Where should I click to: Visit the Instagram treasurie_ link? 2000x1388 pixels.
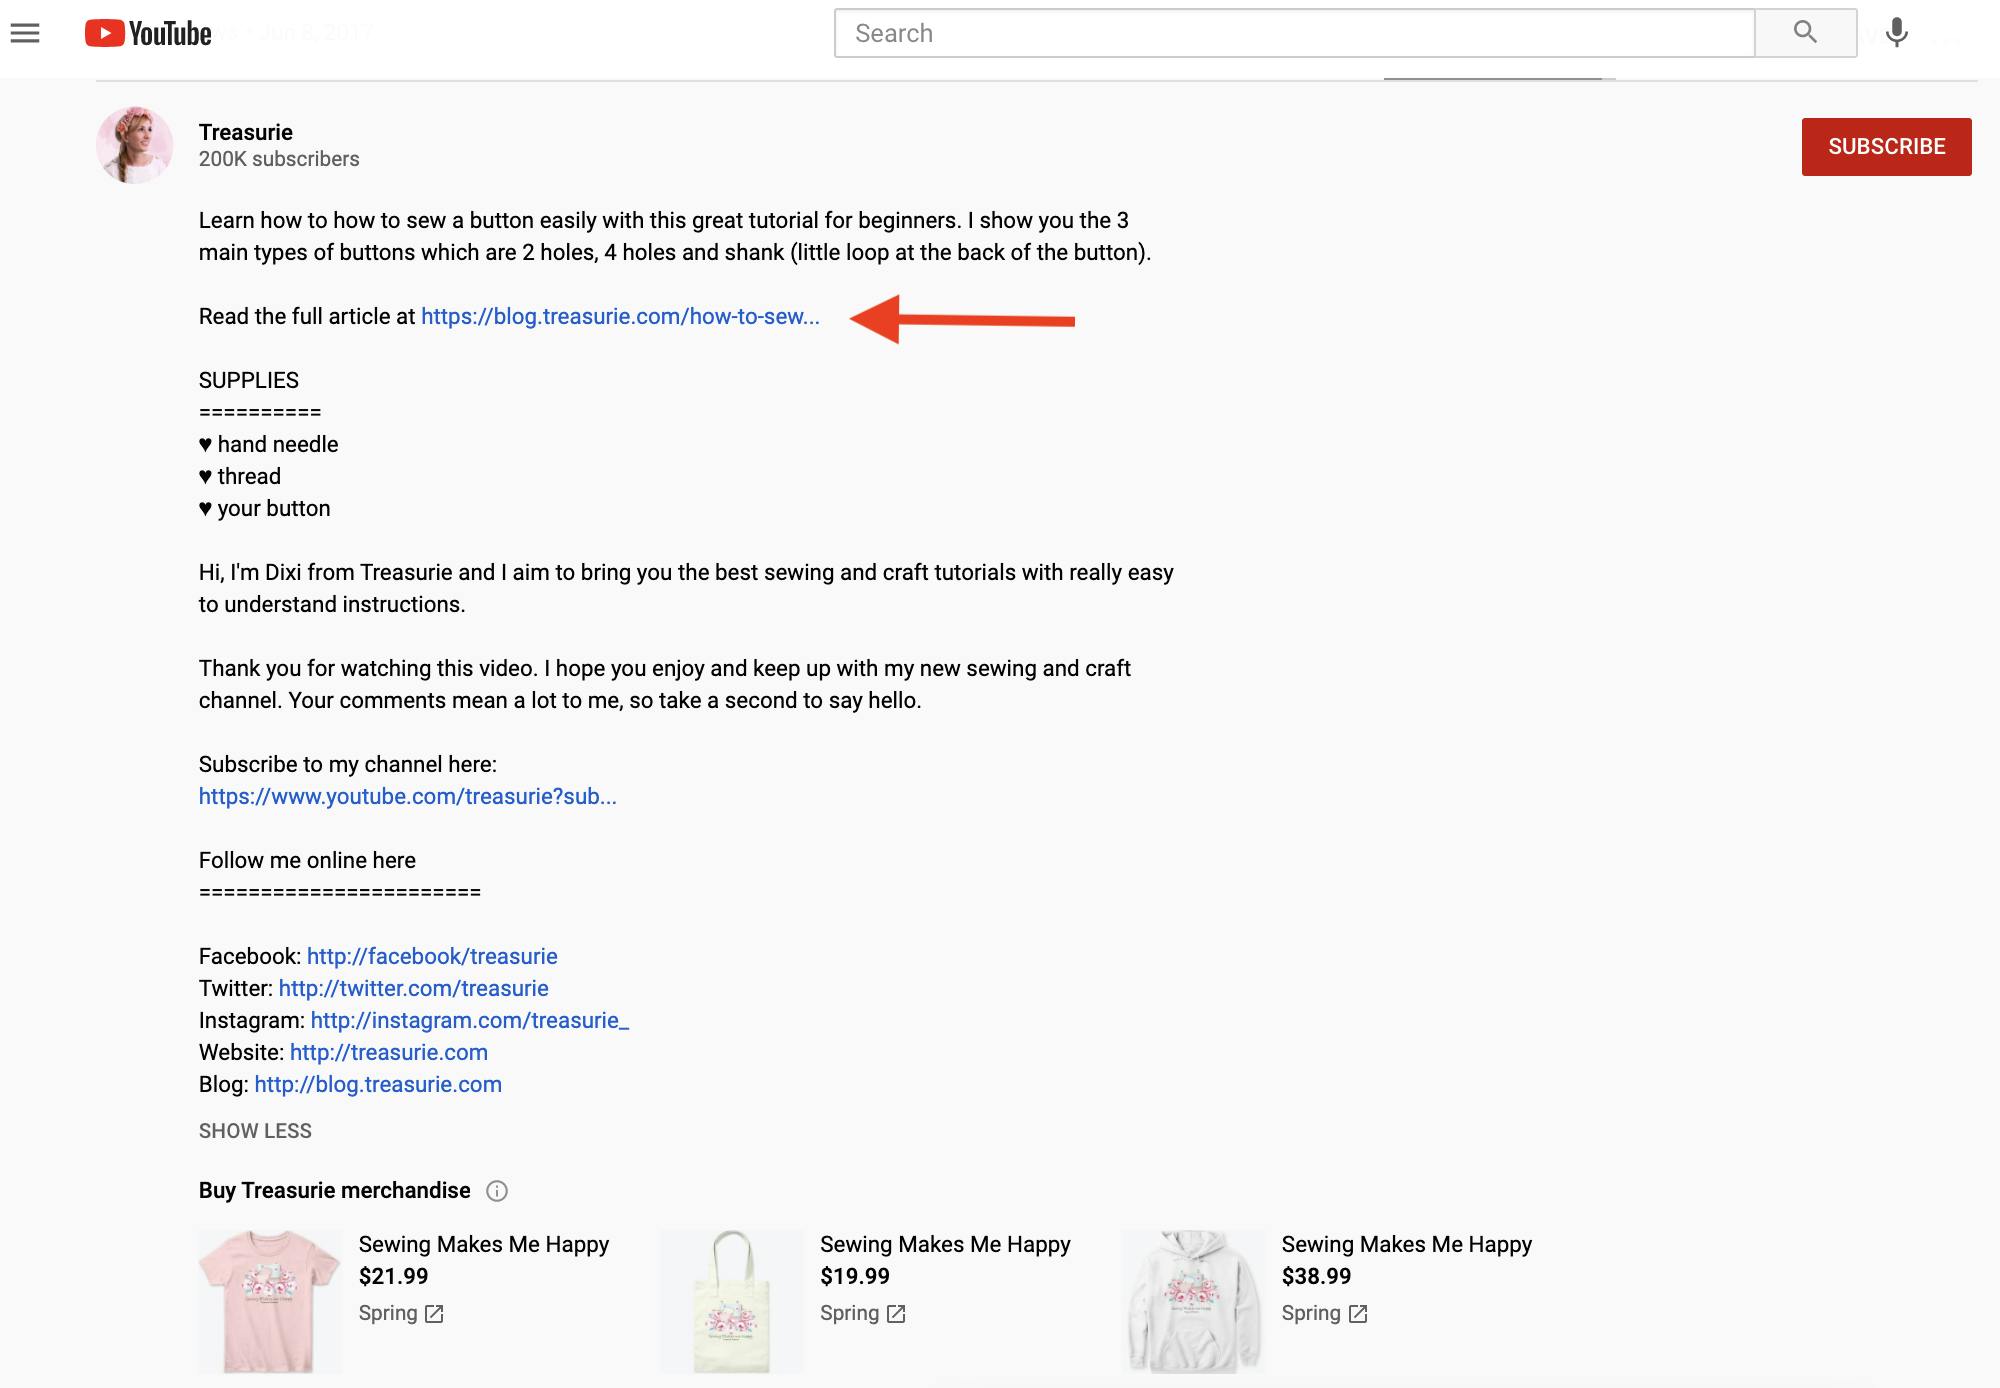point(470,1020)
